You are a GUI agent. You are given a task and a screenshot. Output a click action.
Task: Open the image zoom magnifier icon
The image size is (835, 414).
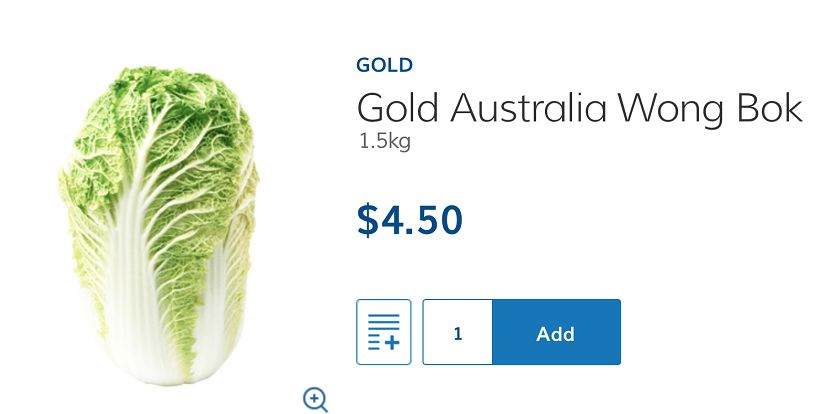315,399
